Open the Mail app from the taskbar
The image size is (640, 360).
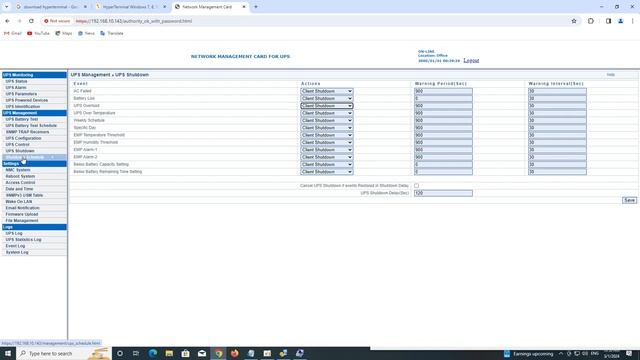202,353
